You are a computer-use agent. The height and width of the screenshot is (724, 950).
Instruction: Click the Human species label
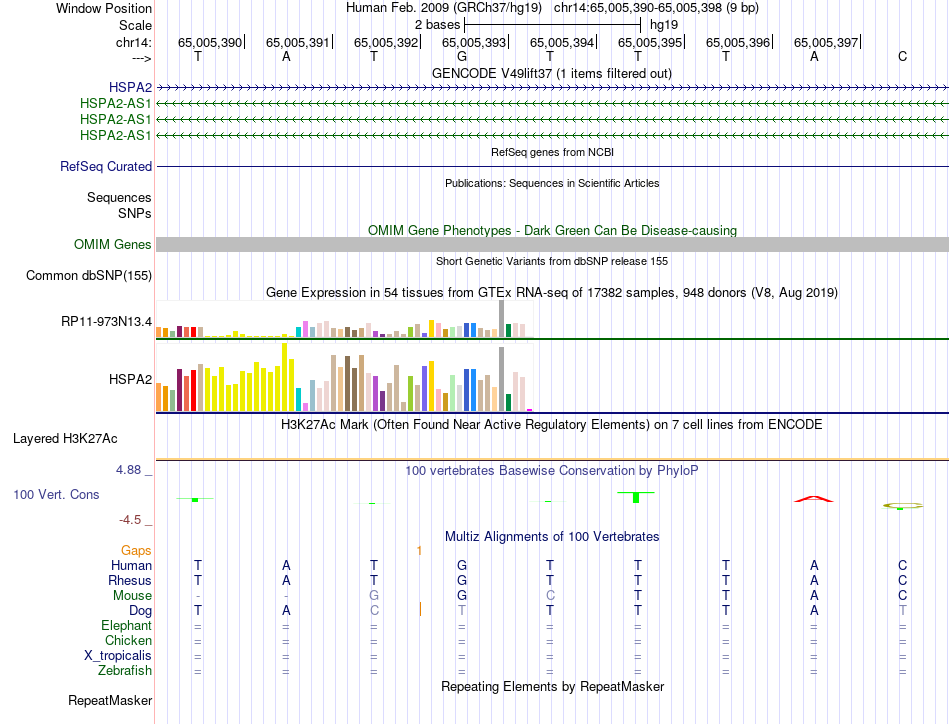coord(131,566)
